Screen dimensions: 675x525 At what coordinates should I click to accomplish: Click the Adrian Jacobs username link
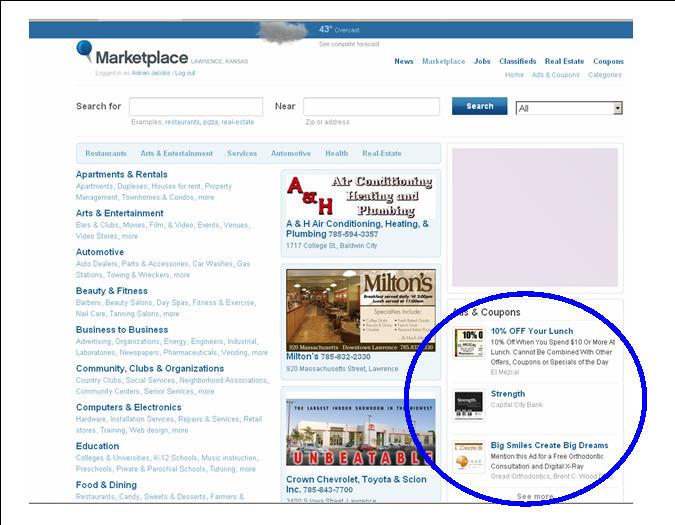click(151, 73)
